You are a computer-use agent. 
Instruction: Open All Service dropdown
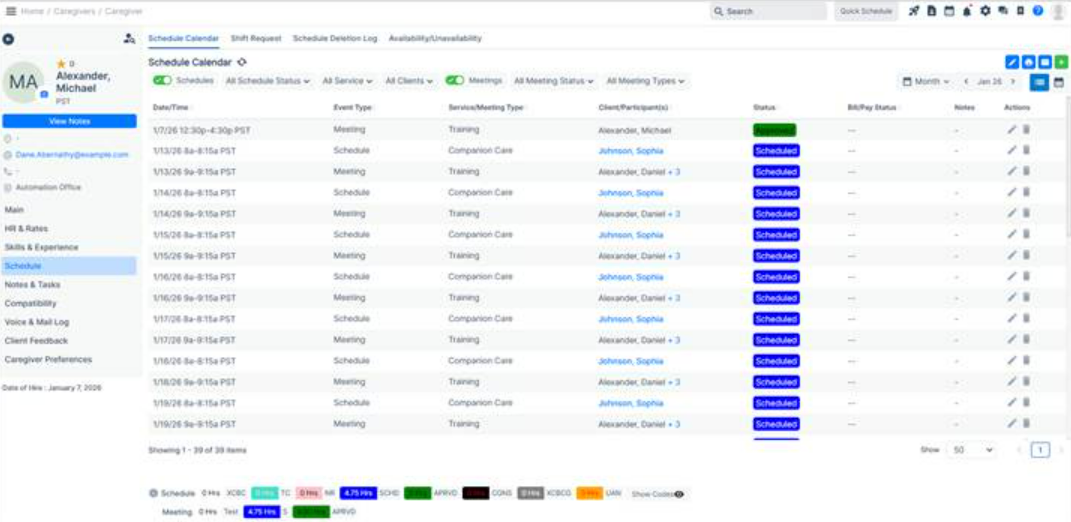pyautogui.click(x=348, y=81)
